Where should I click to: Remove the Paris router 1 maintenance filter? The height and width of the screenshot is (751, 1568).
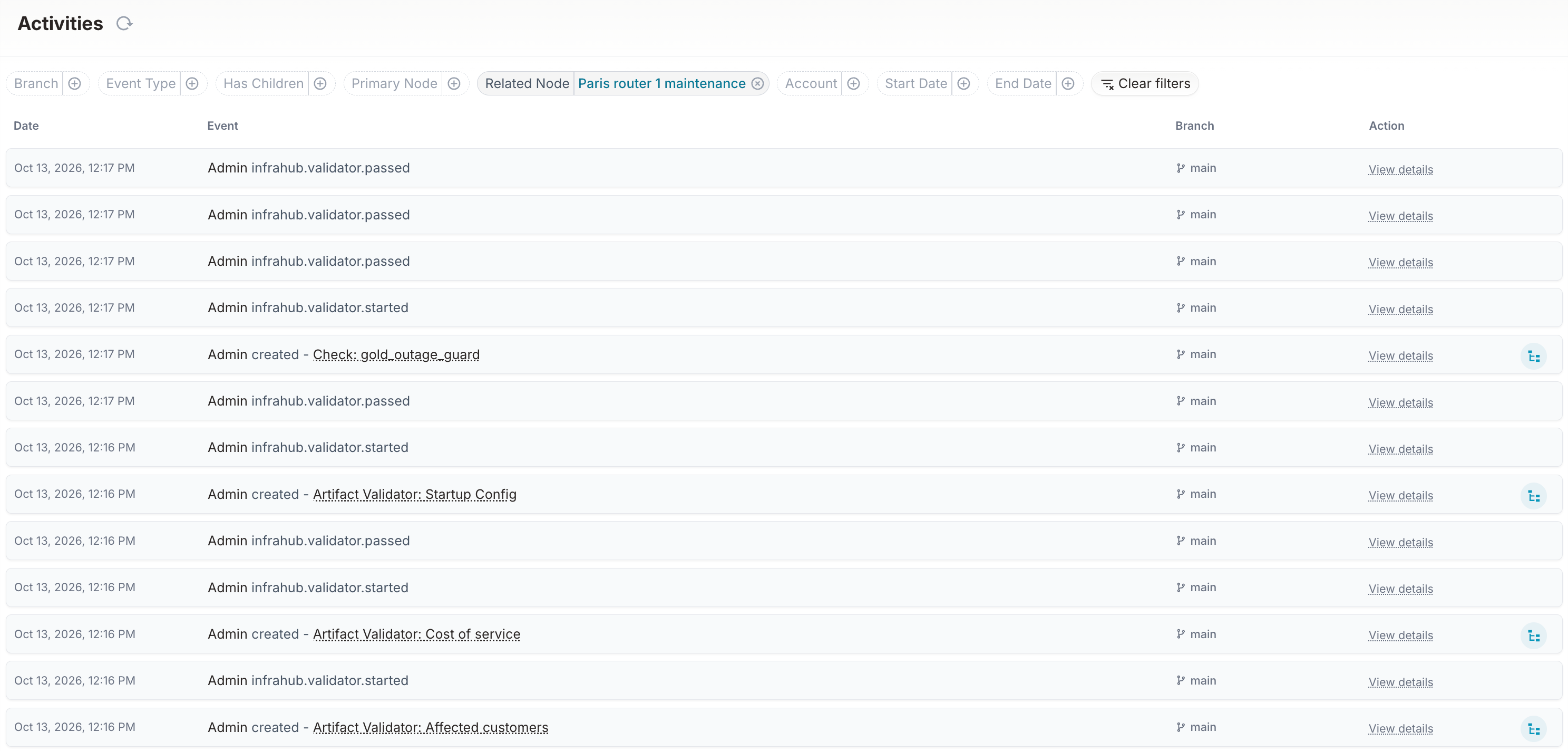pyautogui.click(x=758, y=84)
